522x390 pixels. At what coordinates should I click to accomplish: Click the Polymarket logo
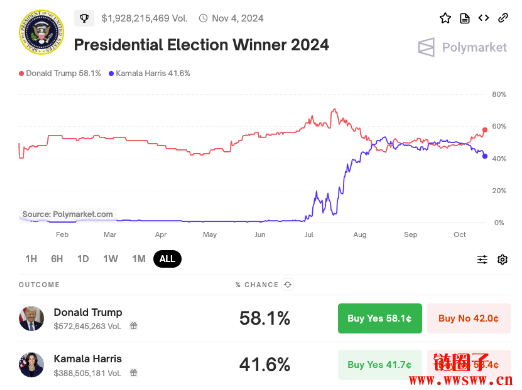(462, 47)
